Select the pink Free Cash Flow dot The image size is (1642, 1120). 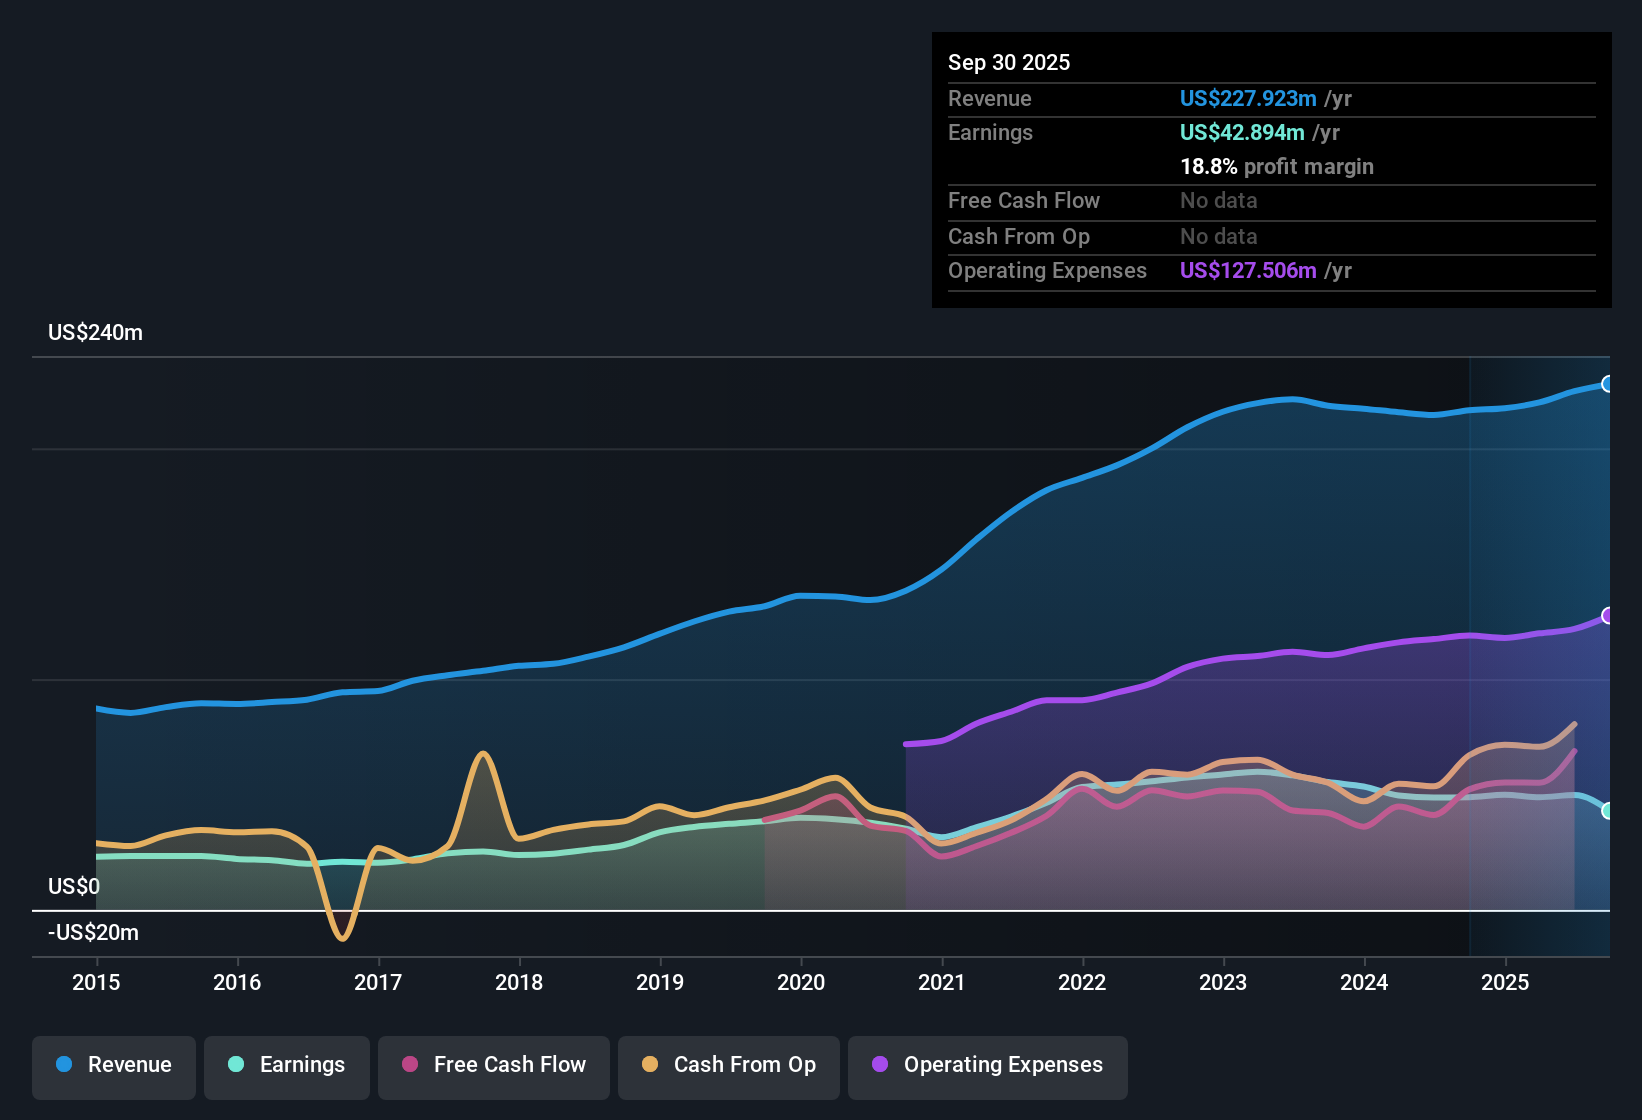pos(409,1066)
